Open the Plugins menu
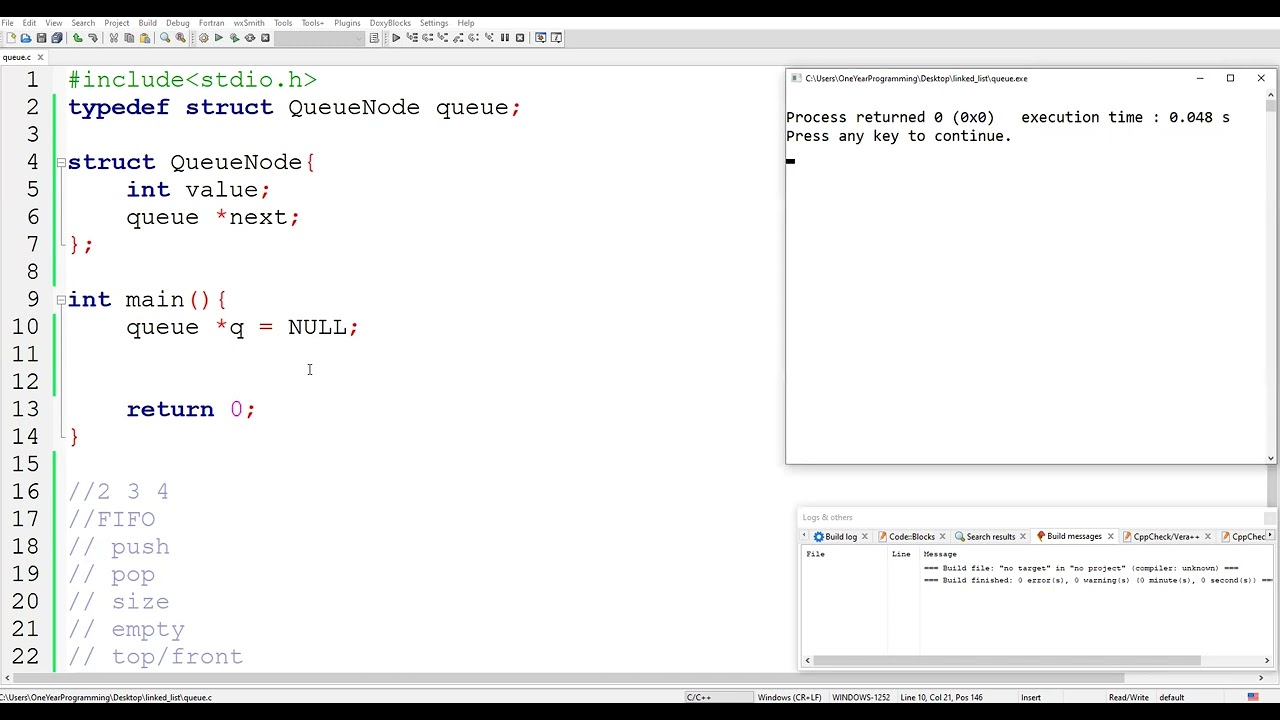 [347, 22]
